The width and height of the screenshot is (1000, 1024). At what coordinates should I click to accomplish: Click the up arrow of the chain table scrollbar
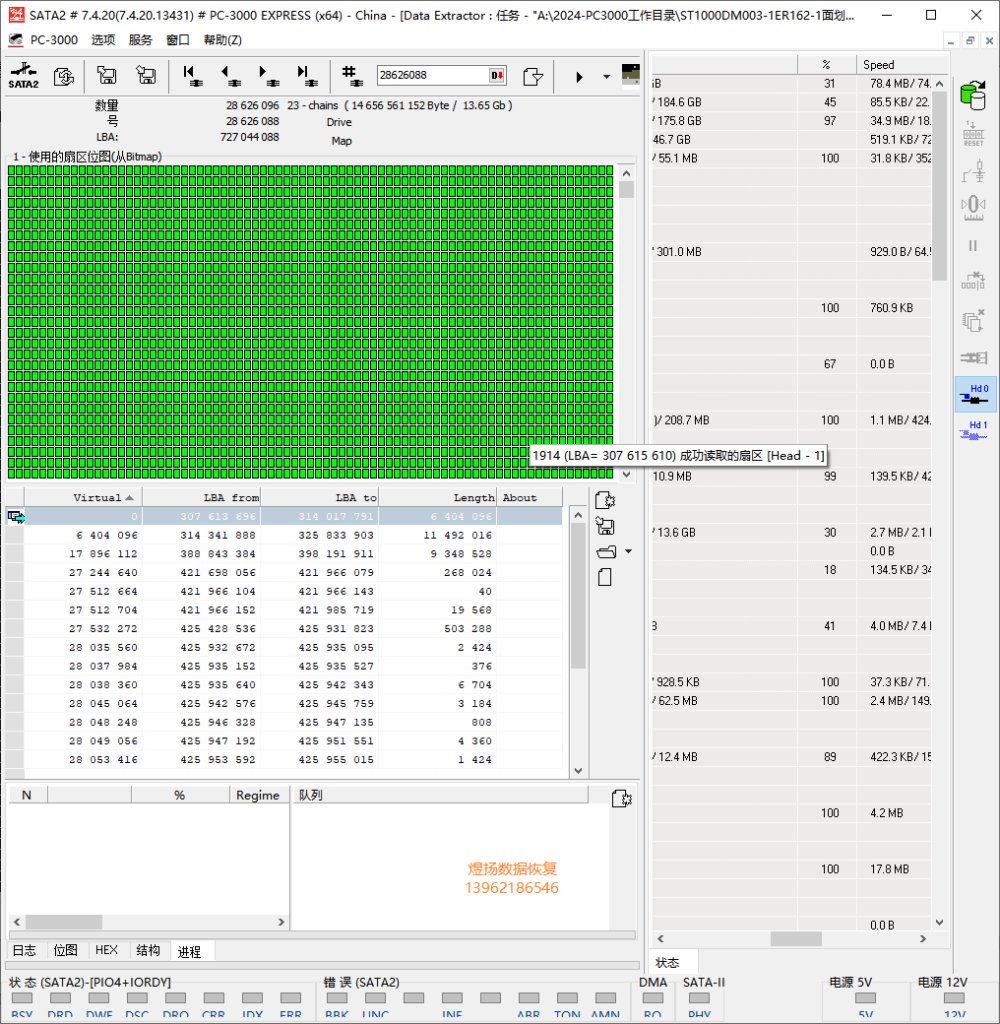pos(578,515)
